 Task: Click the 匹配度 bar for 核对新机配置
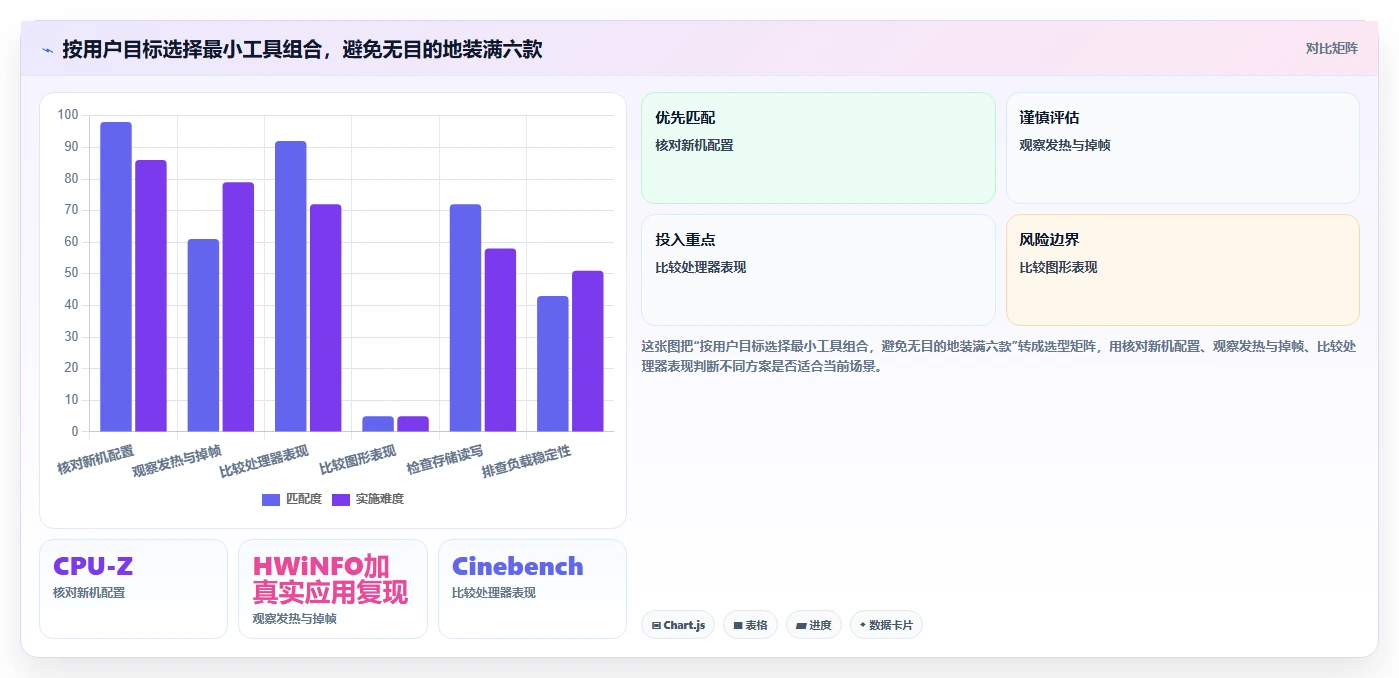point(116,277)
